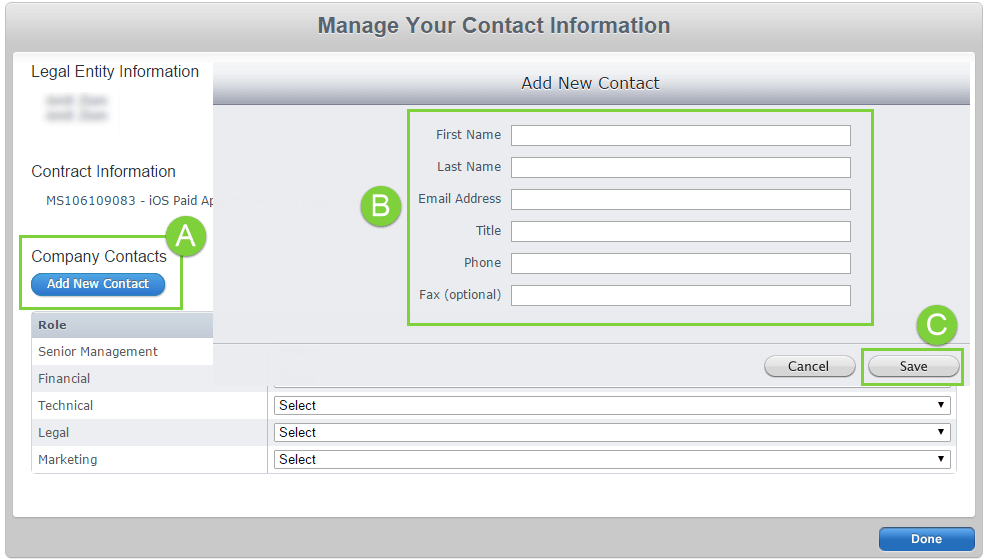Image resolution: width=984 pixels, height=559 pixels.
Task: Click the green B annotation badge
Action: (x=380, y=206)
